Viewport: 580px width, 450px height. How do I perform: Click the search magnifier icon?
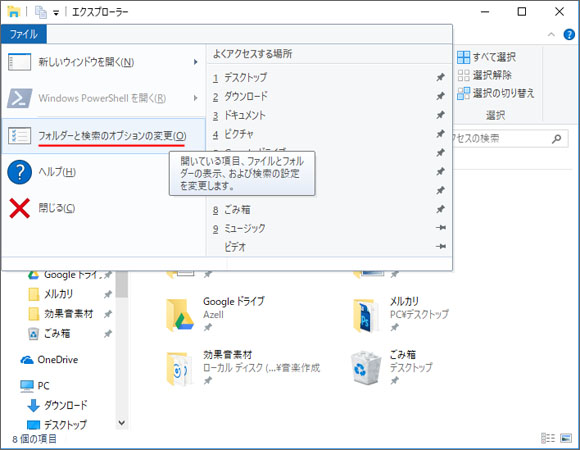(556, 139)
